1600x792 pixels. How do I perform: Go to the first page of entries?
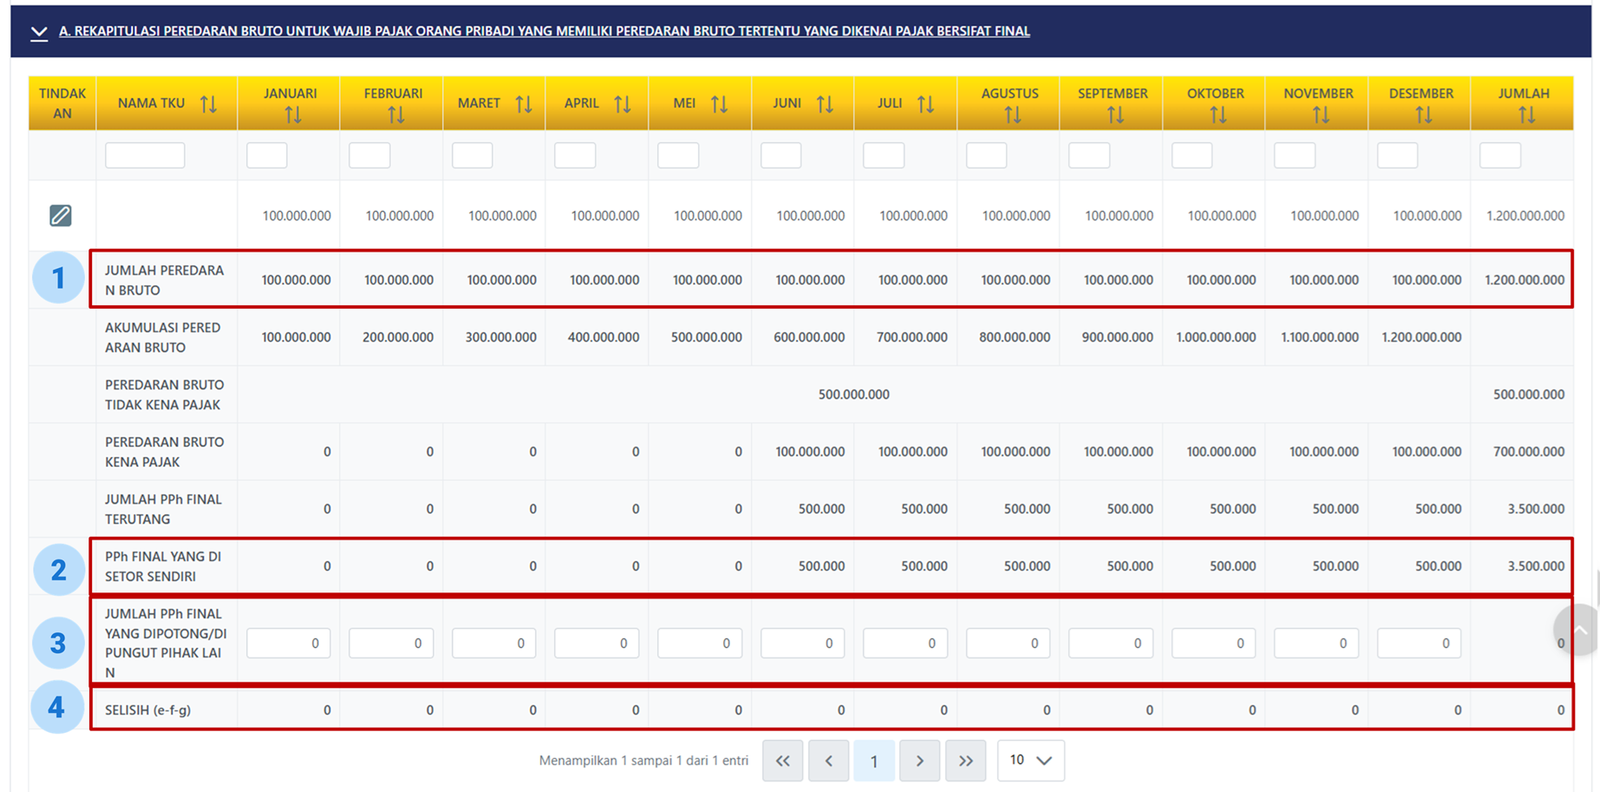click(x=782, y=761)
